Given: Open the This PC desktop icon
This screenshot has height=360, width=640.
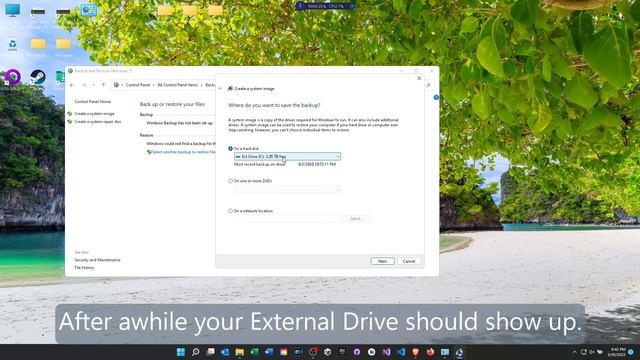Looking at the screenshot, I should tap(13, 10).
